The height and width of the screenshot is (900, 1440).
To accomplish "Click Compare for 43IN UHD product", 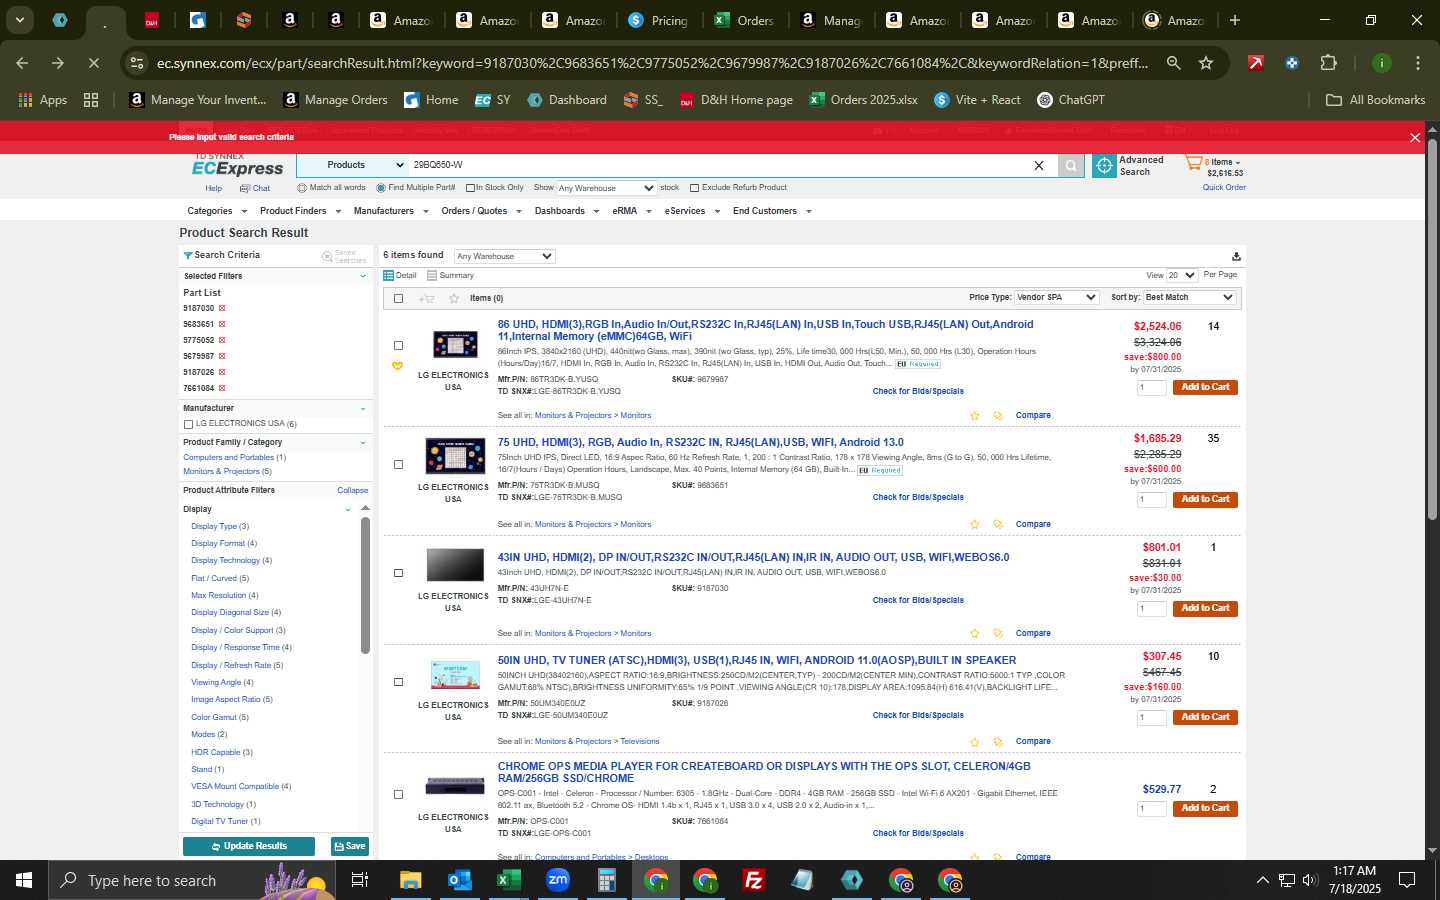I will point(1033,633).
